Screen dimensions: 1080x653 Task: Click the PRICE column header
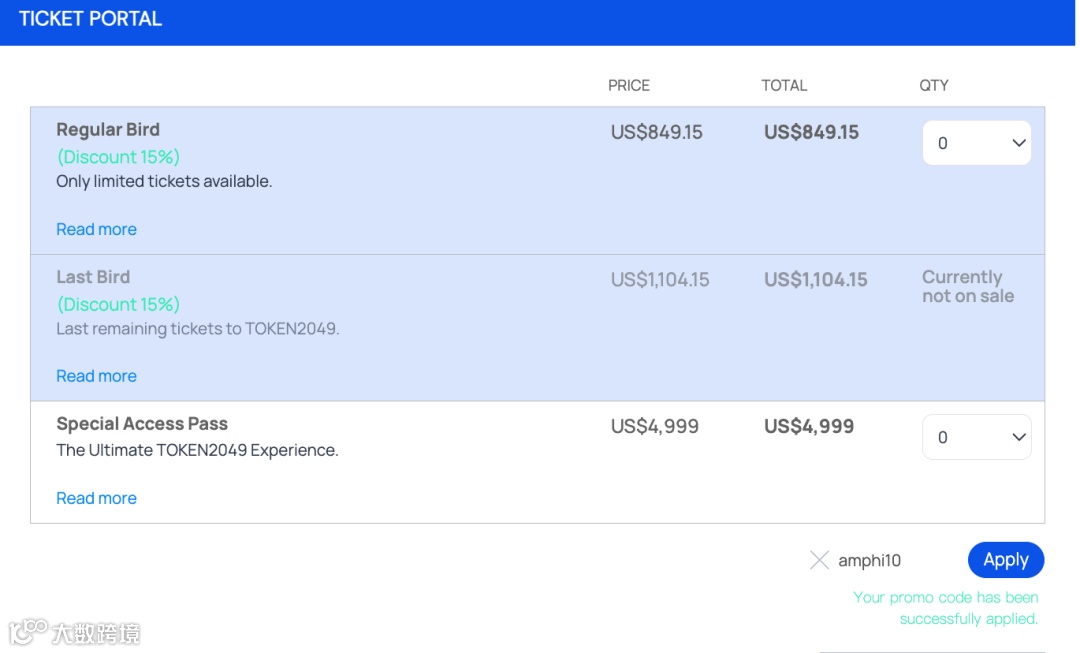point(629,85)
